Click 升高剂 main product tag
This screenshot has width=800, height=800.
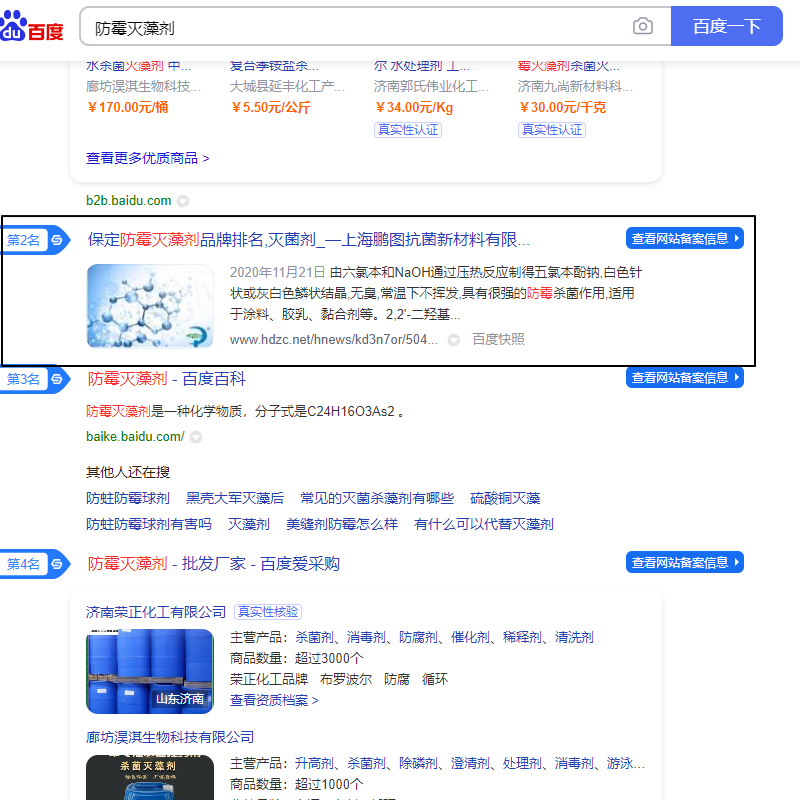314,764
